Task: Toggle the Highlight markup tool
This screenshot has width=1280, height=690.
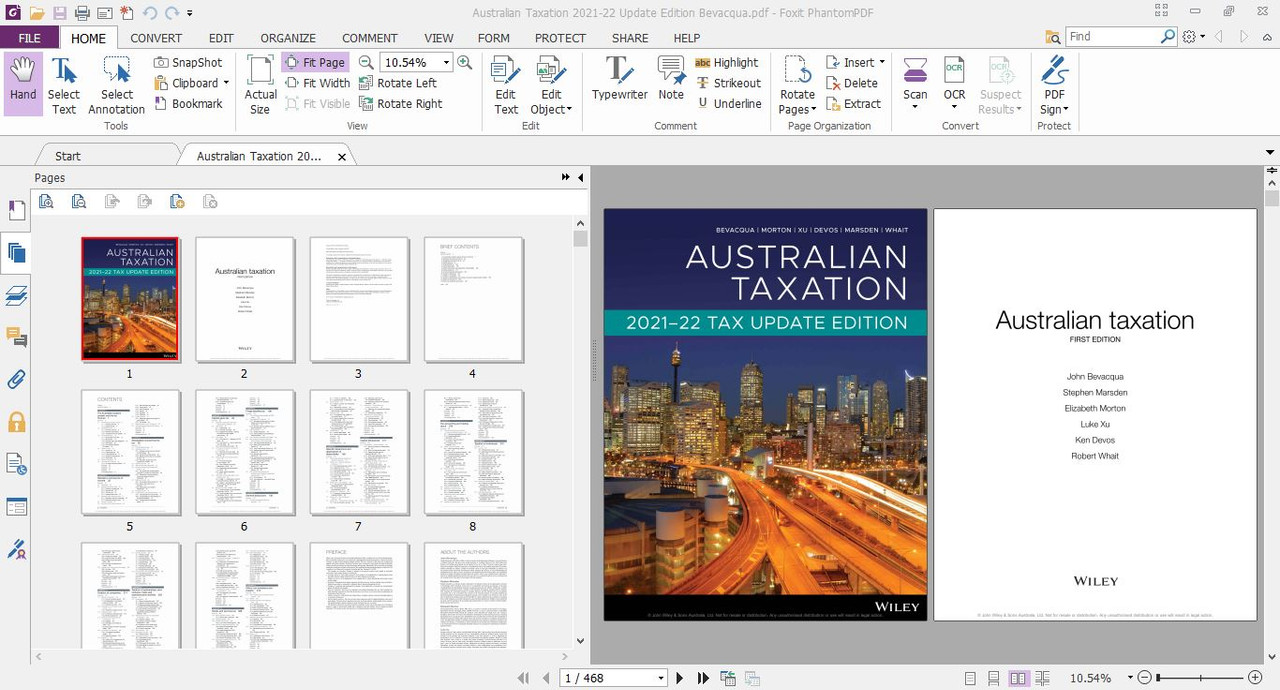Action: pos(727,62)
